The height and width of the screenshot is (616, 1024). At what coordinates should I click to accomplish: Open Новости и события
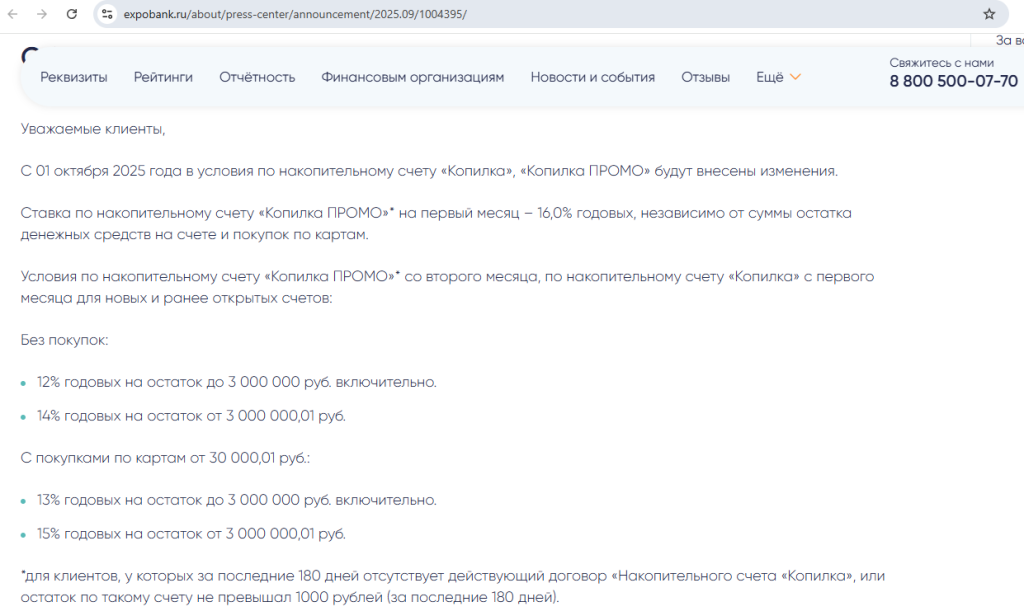click(592, 77)
